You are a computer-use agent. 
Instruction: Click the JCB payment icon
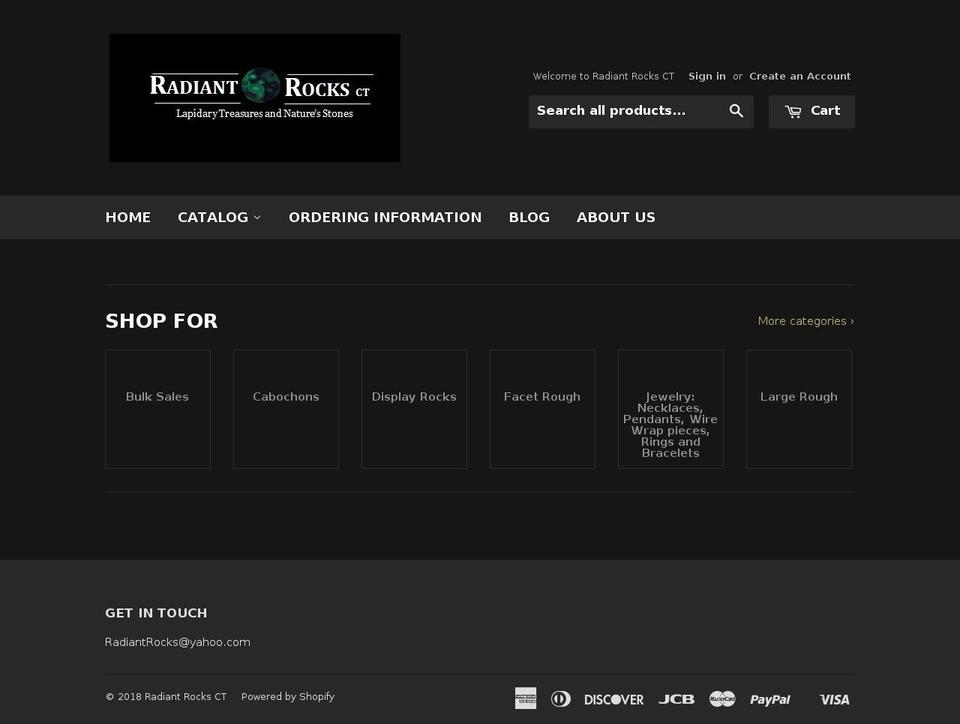(677, 699)
